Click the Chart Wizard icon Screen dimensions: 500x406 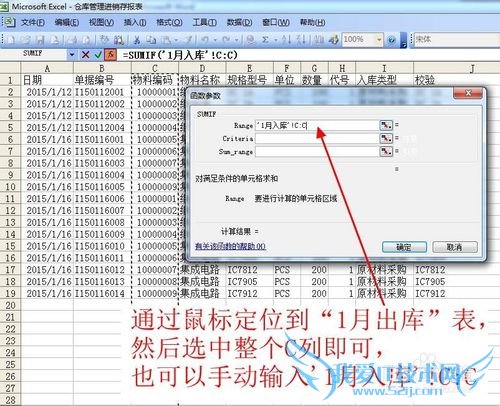pyautogui.click(x=319, y=40)
